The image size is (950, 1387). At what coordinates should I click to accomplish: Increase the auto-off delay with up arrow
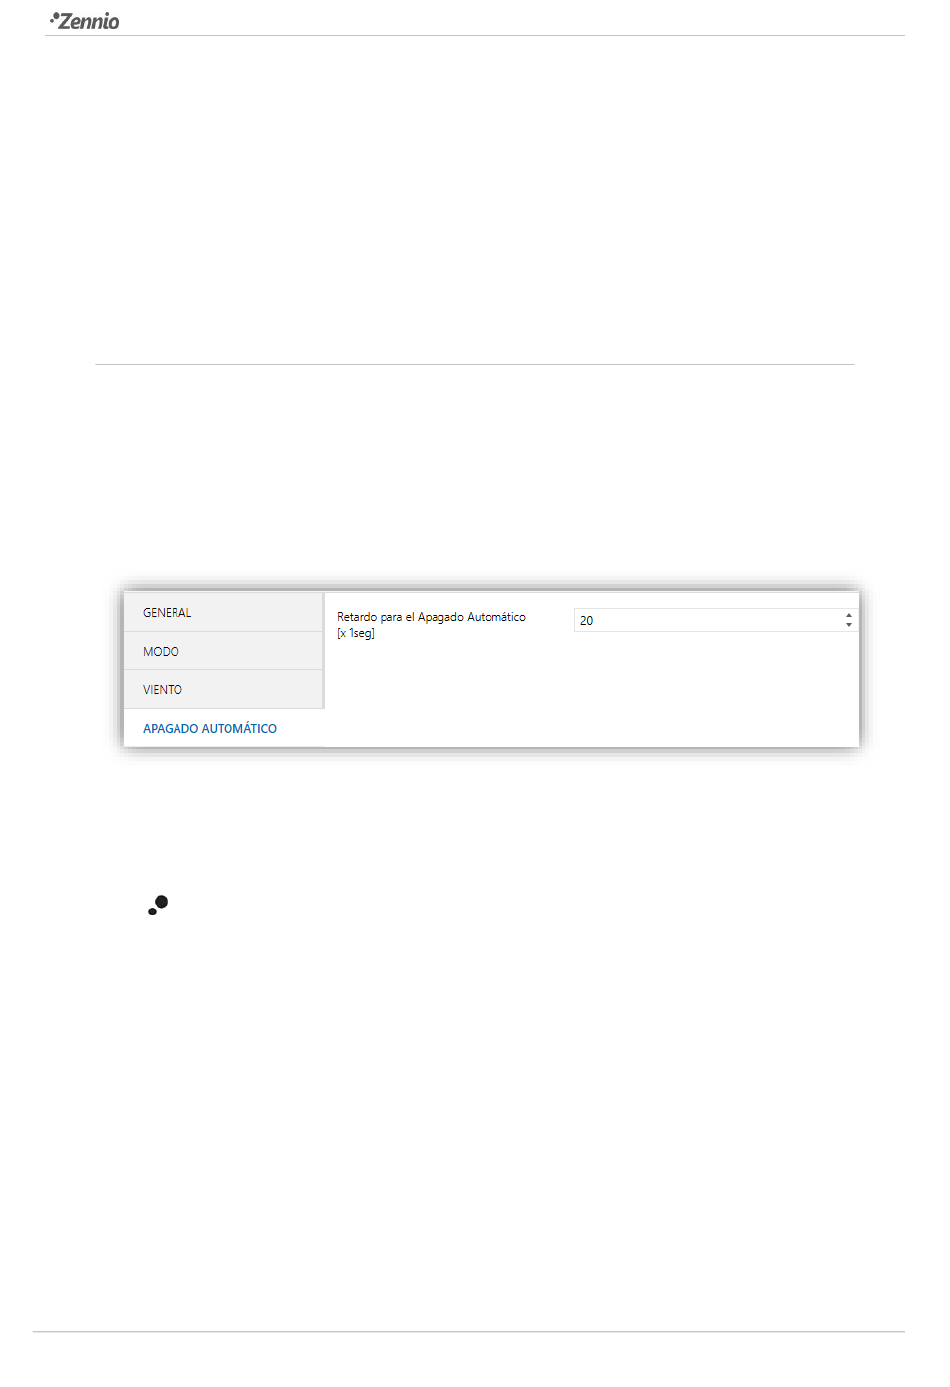click(849, 615)
